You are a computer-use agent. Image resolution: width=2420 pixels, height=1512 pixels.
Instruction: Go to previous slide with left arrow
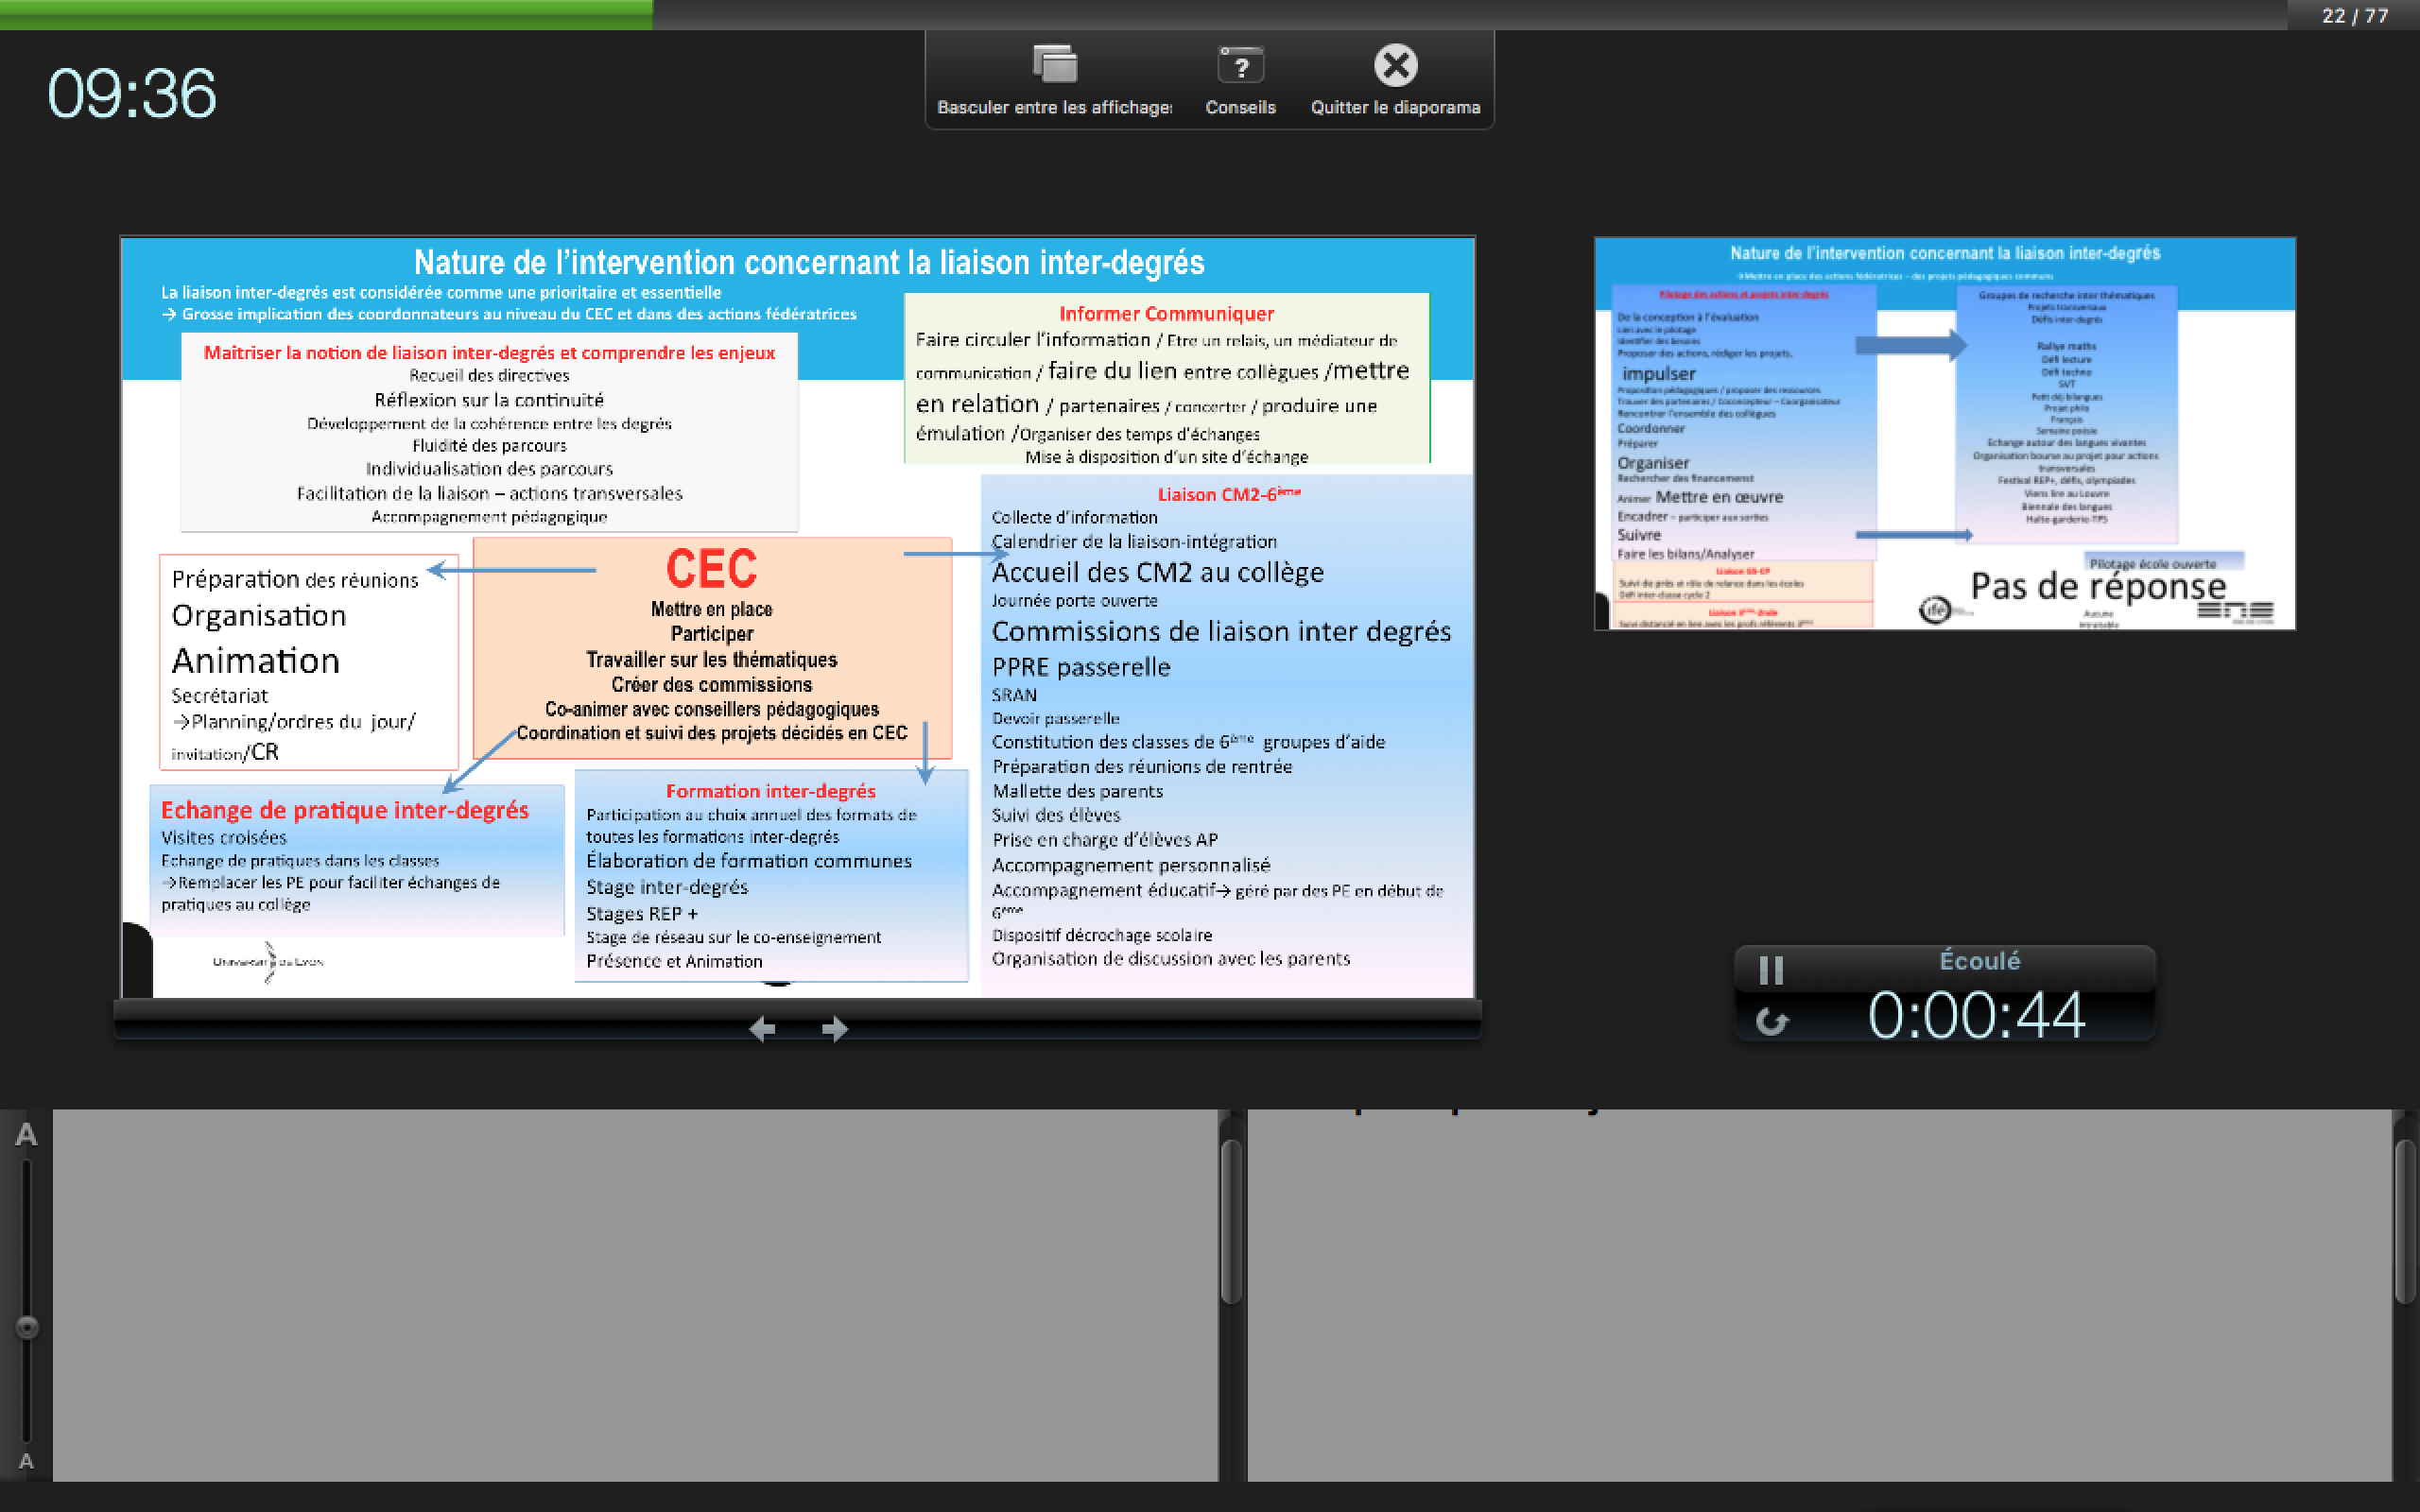coord(762,1028)
